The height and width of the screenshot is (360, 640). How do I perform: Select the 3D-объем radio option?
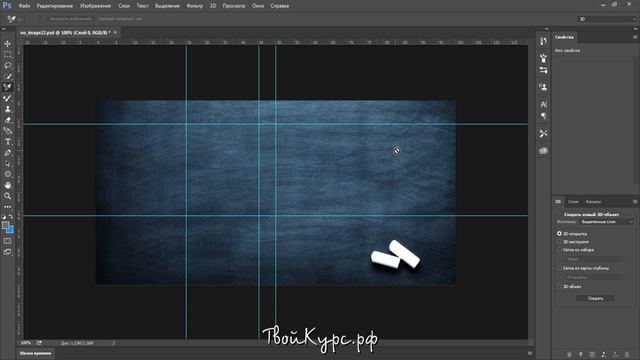tap(559, 286)
